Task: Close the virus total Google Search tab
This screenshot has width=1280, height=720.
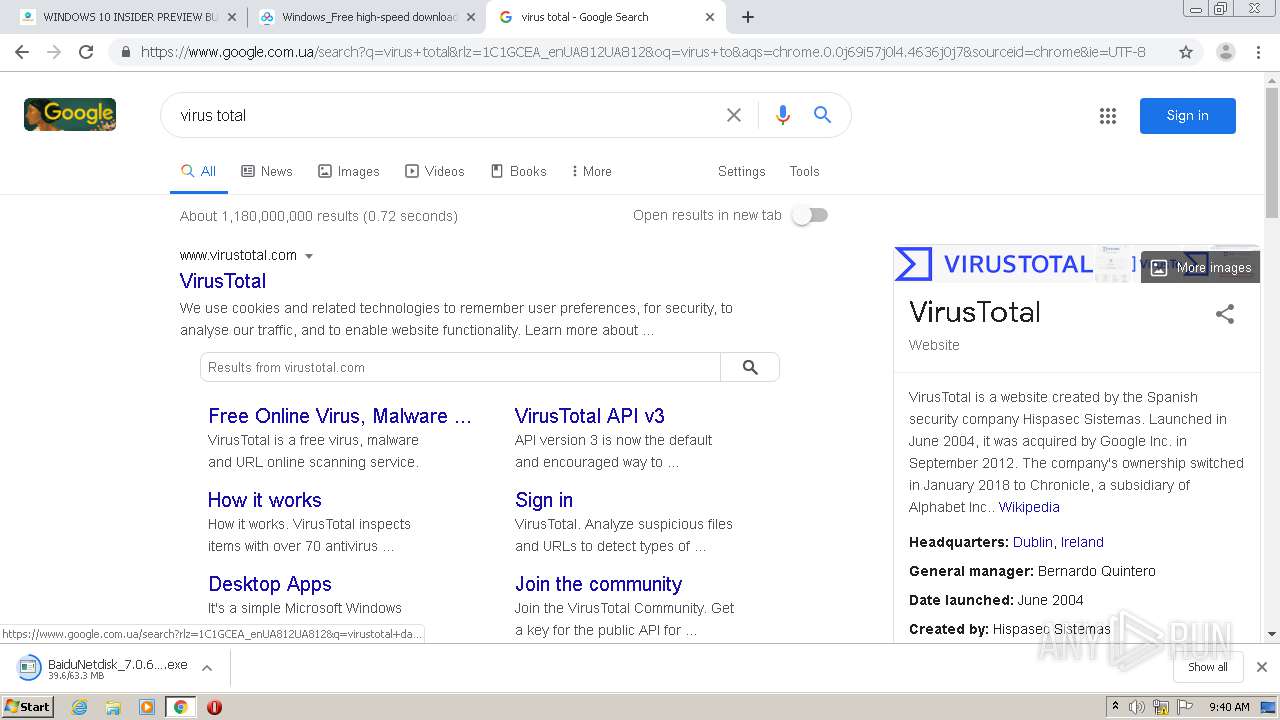Action: (x=710, y=17)
